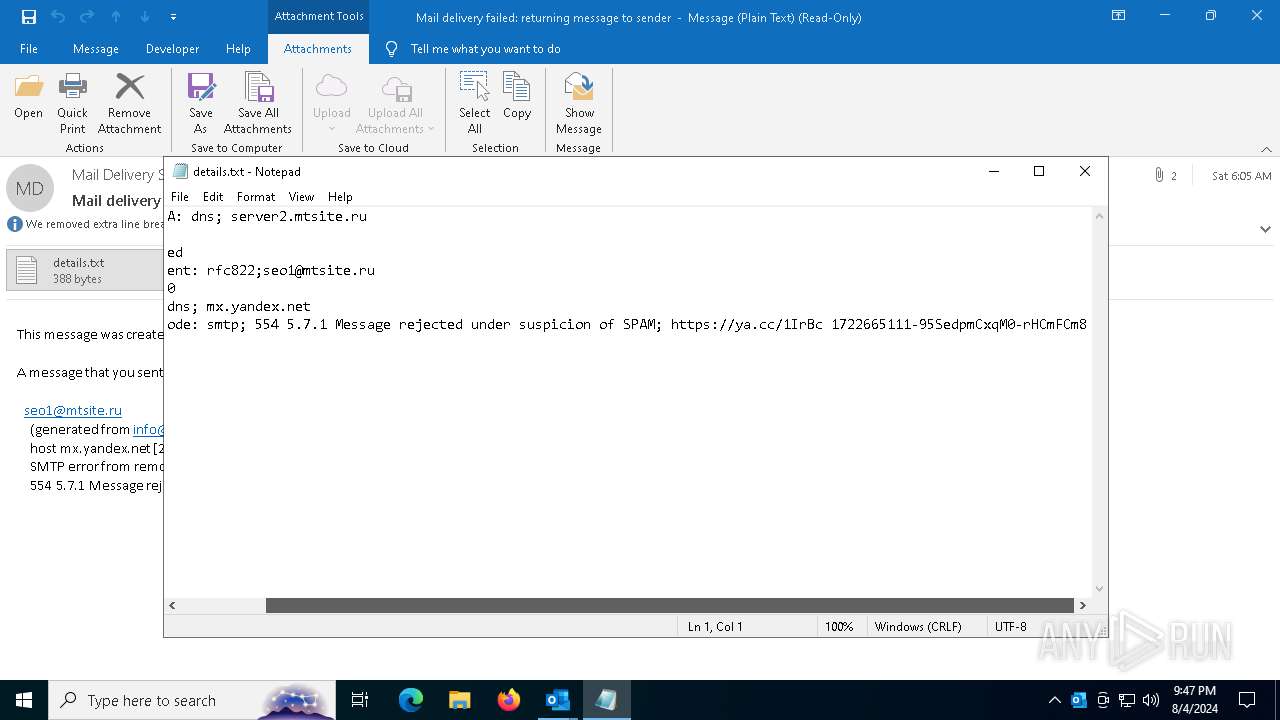Open Notepad's Format menu

[x=256, y=197]
